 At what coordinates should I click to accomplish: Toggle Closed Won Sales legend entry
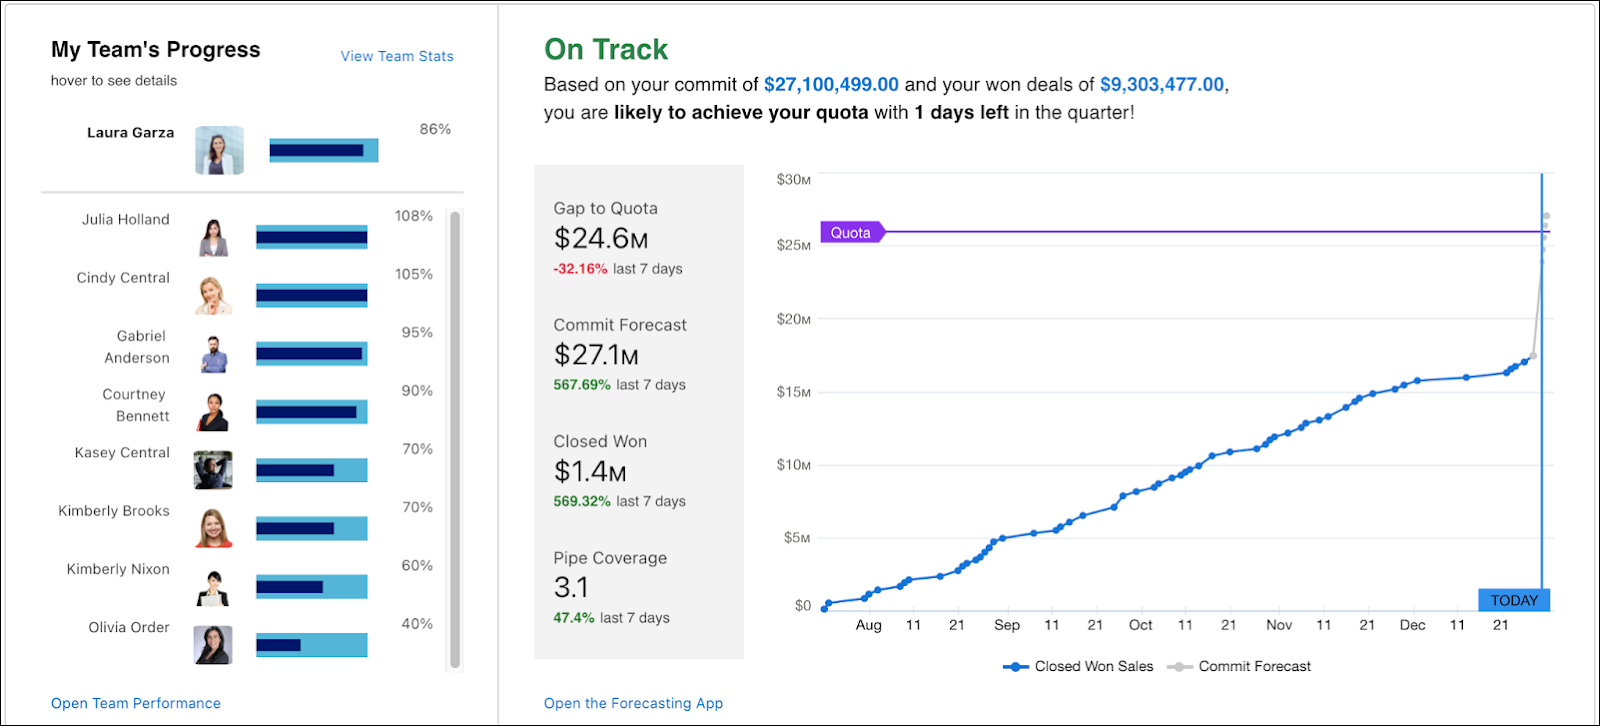(1078, 666)
